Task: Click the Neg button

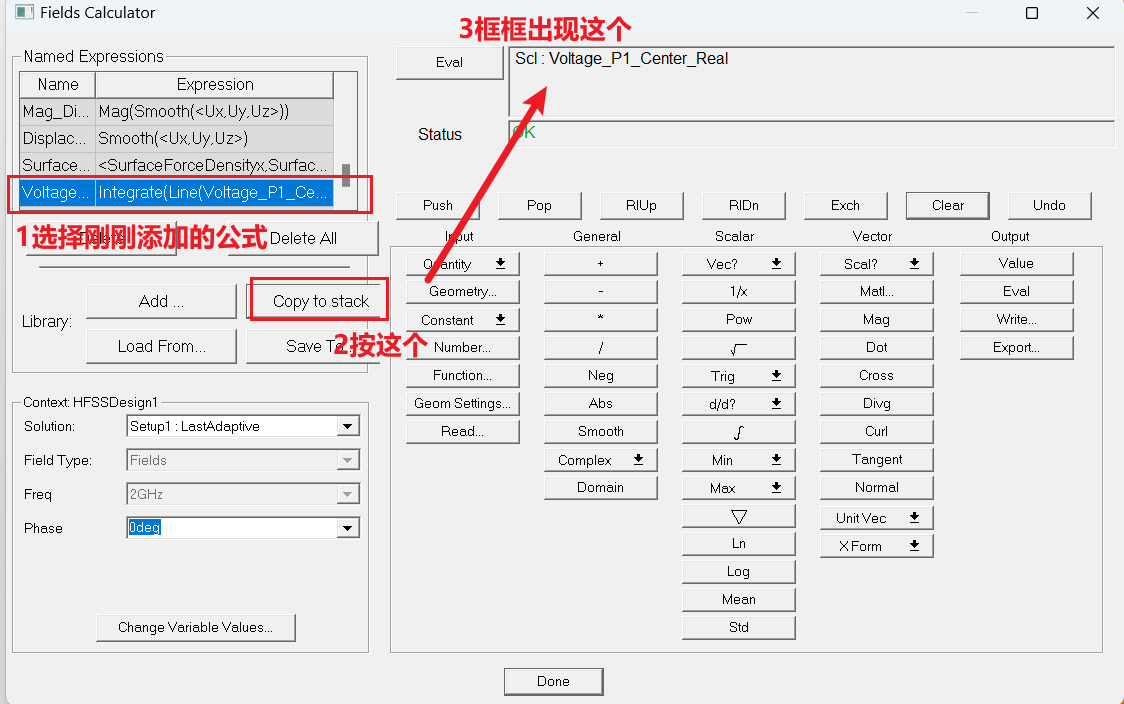Action: (601, 376)
